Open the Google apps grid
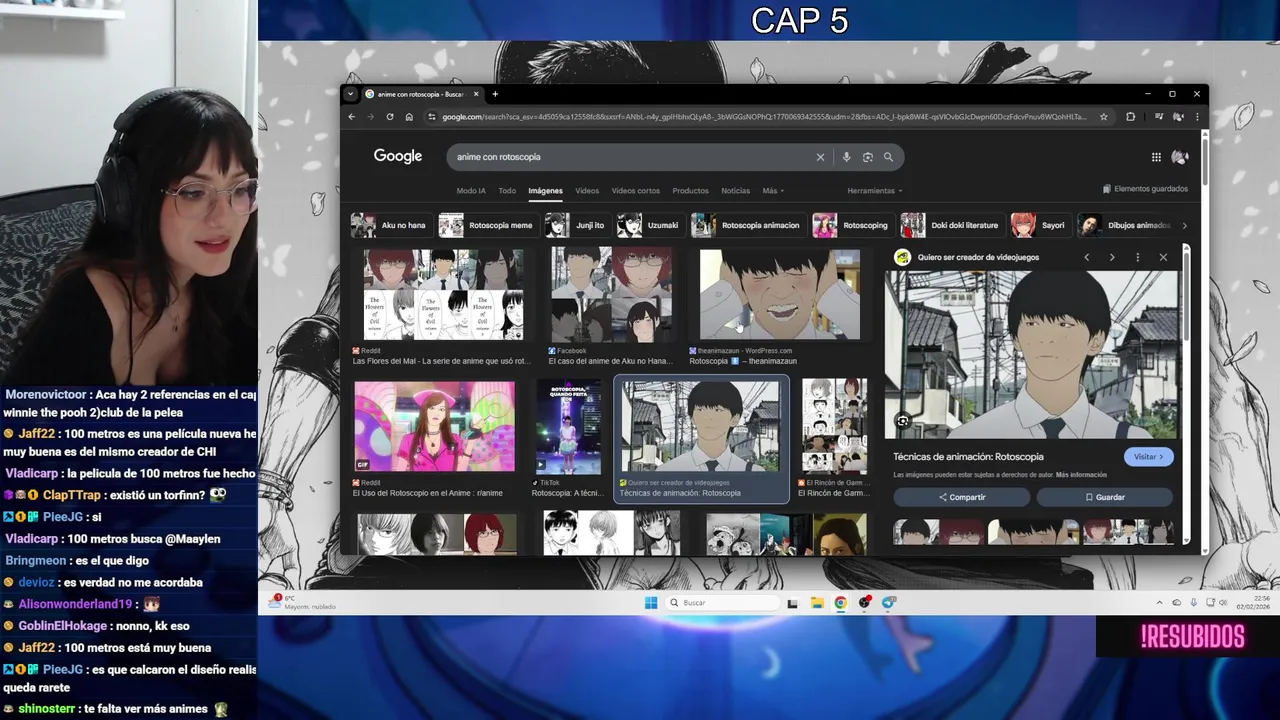Viewport: 1280px width, 720px height. pos(1156,157)
